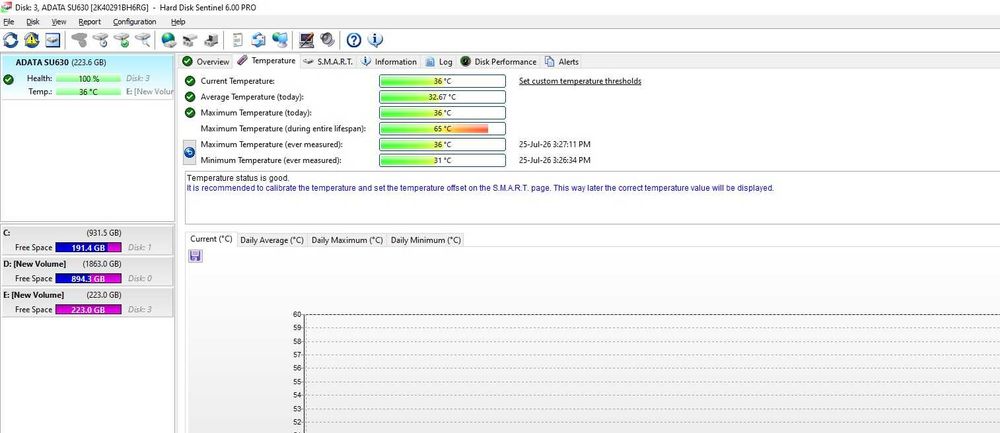Click the plain gray disk test icon
The height and width of the screenshot is (433, 1000).
pyautogui.click(x=79, y=40)
